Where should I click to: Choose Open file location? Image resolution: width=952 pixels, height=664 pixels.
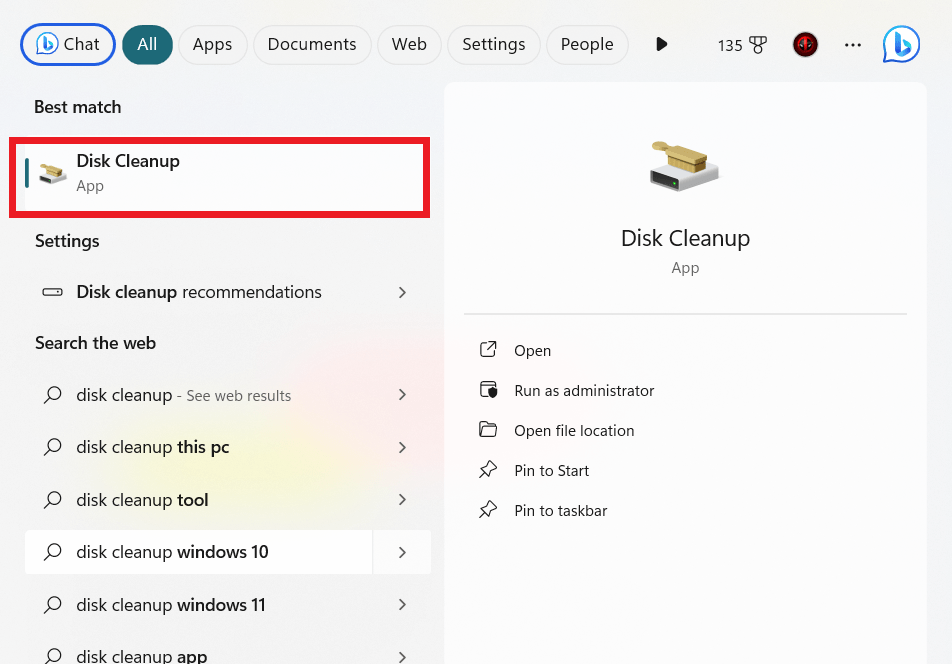point(574,431)
